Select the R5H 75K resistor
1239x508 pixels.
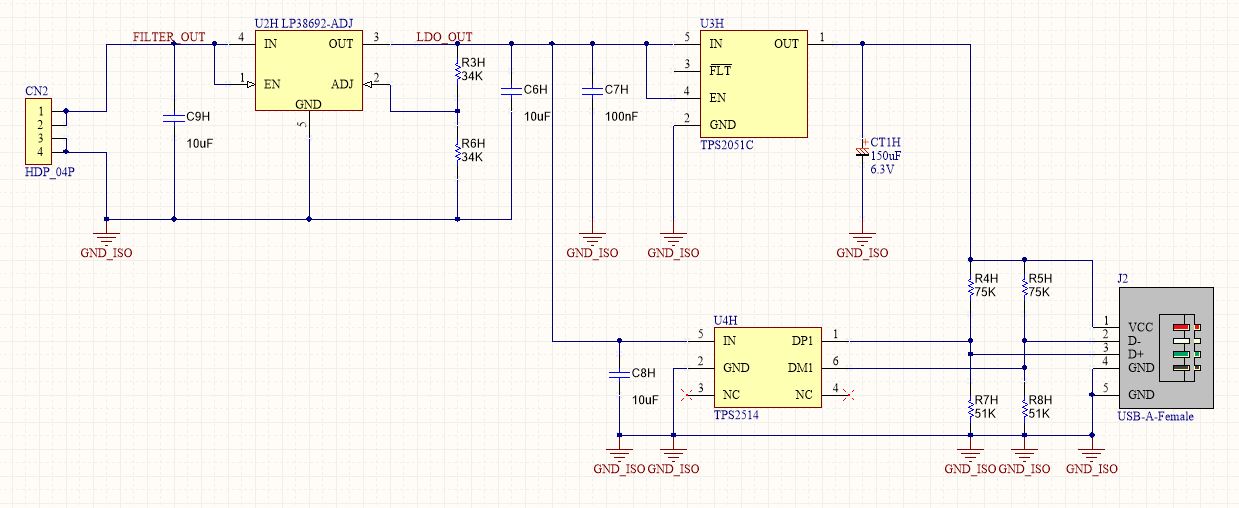click(x=1024, y=285)
